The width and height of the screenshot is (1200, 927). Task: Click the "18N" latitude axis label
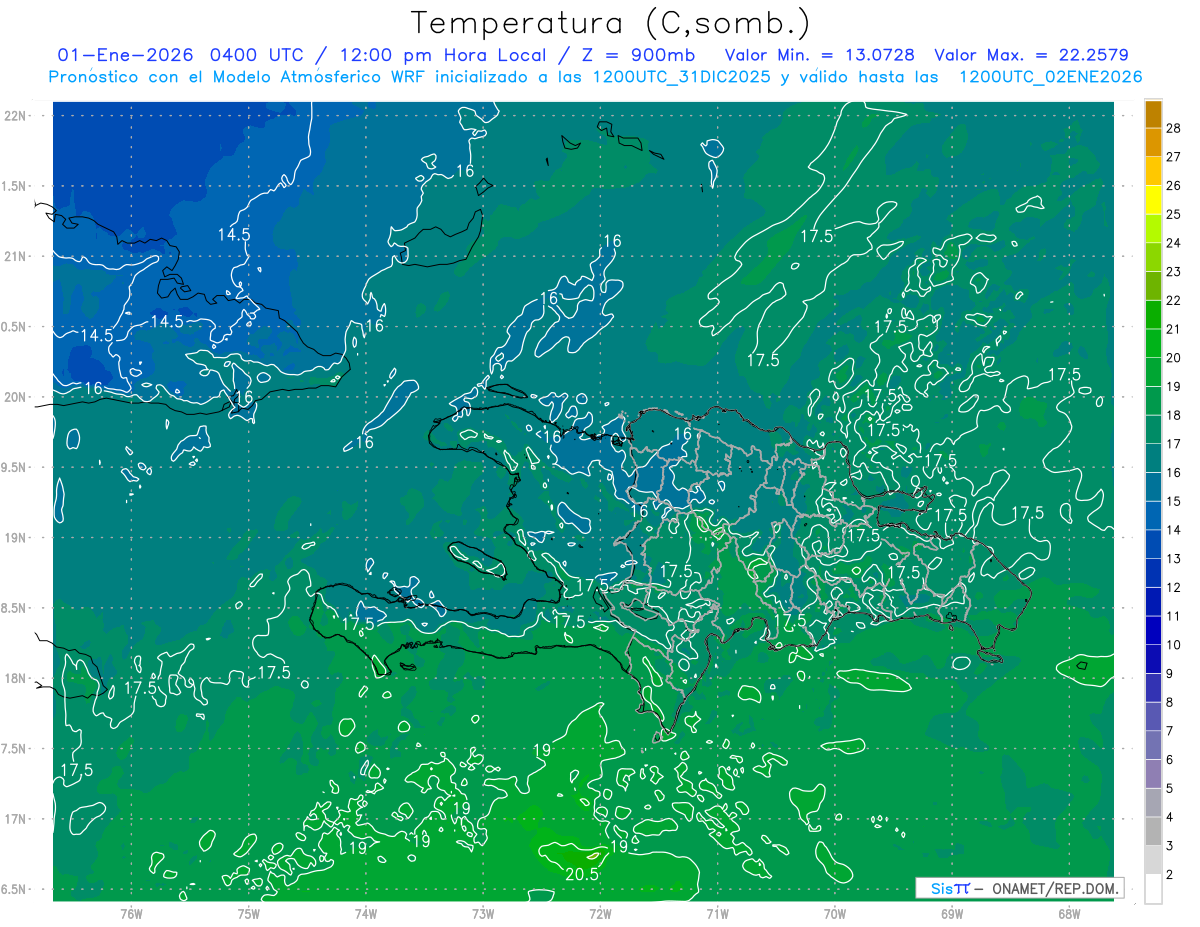[x=15, y=678]
